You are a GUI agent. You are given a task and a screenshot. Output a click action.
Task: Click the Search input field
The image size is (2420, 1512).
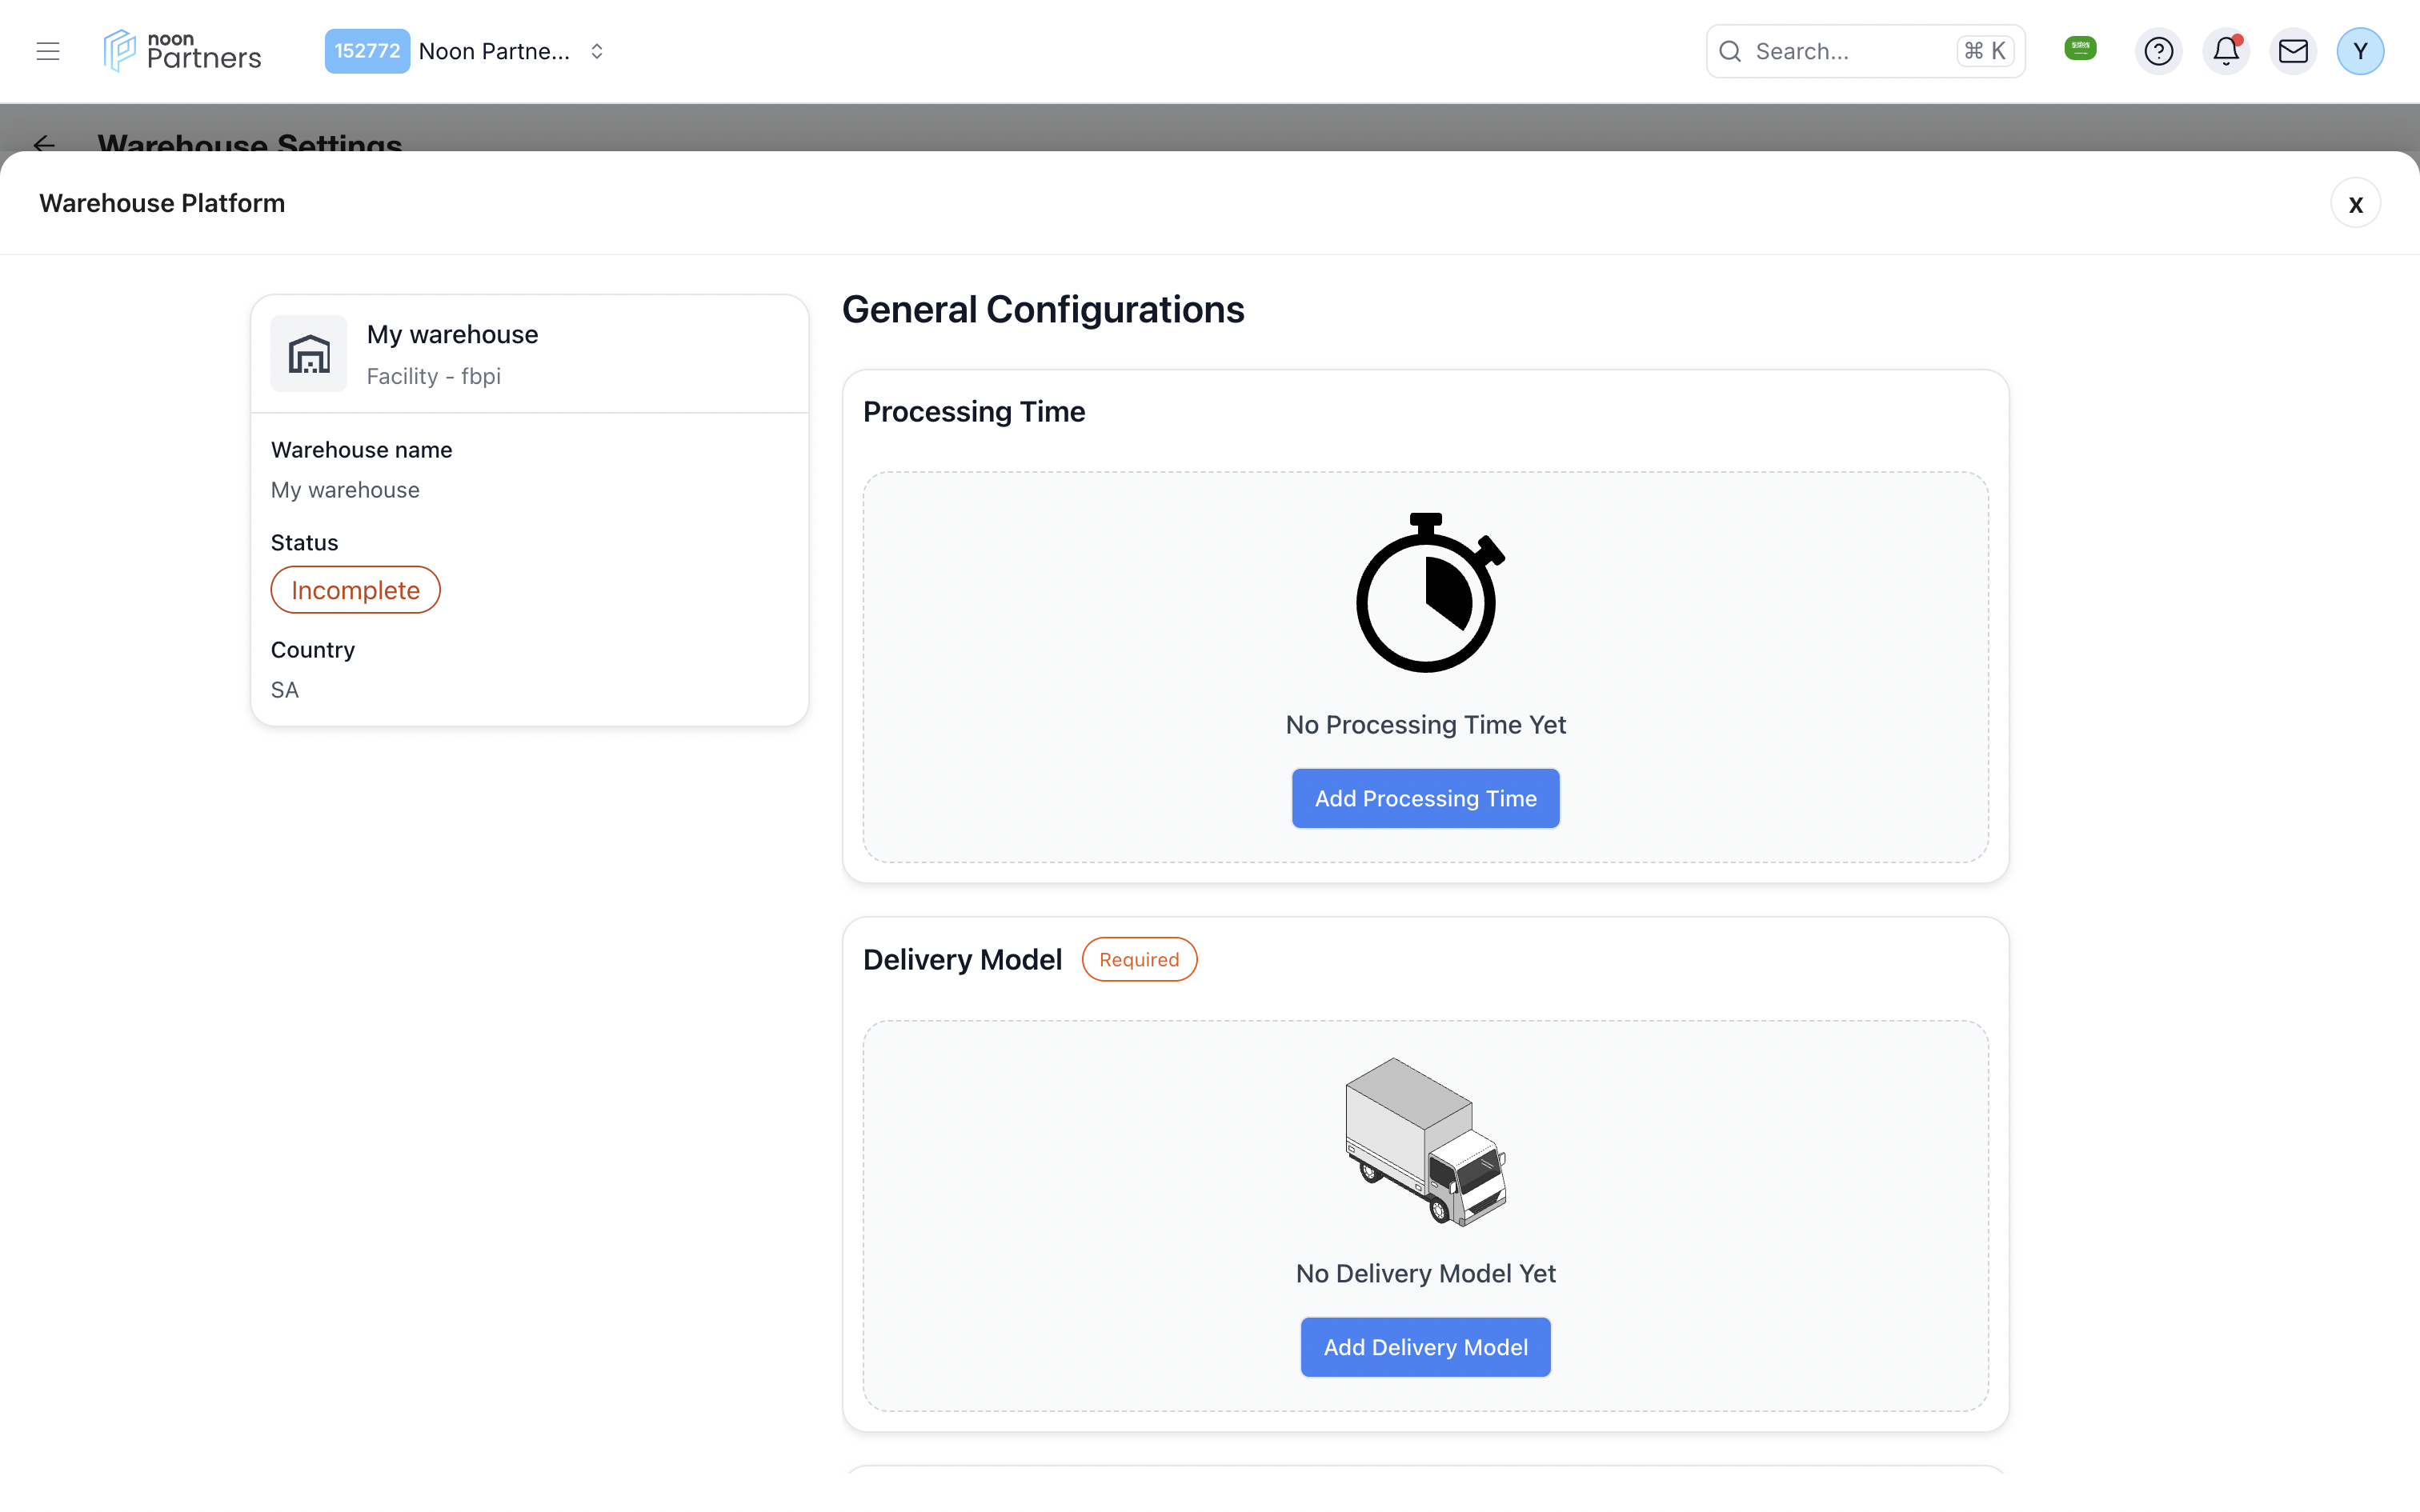(x=1865, y=51)
